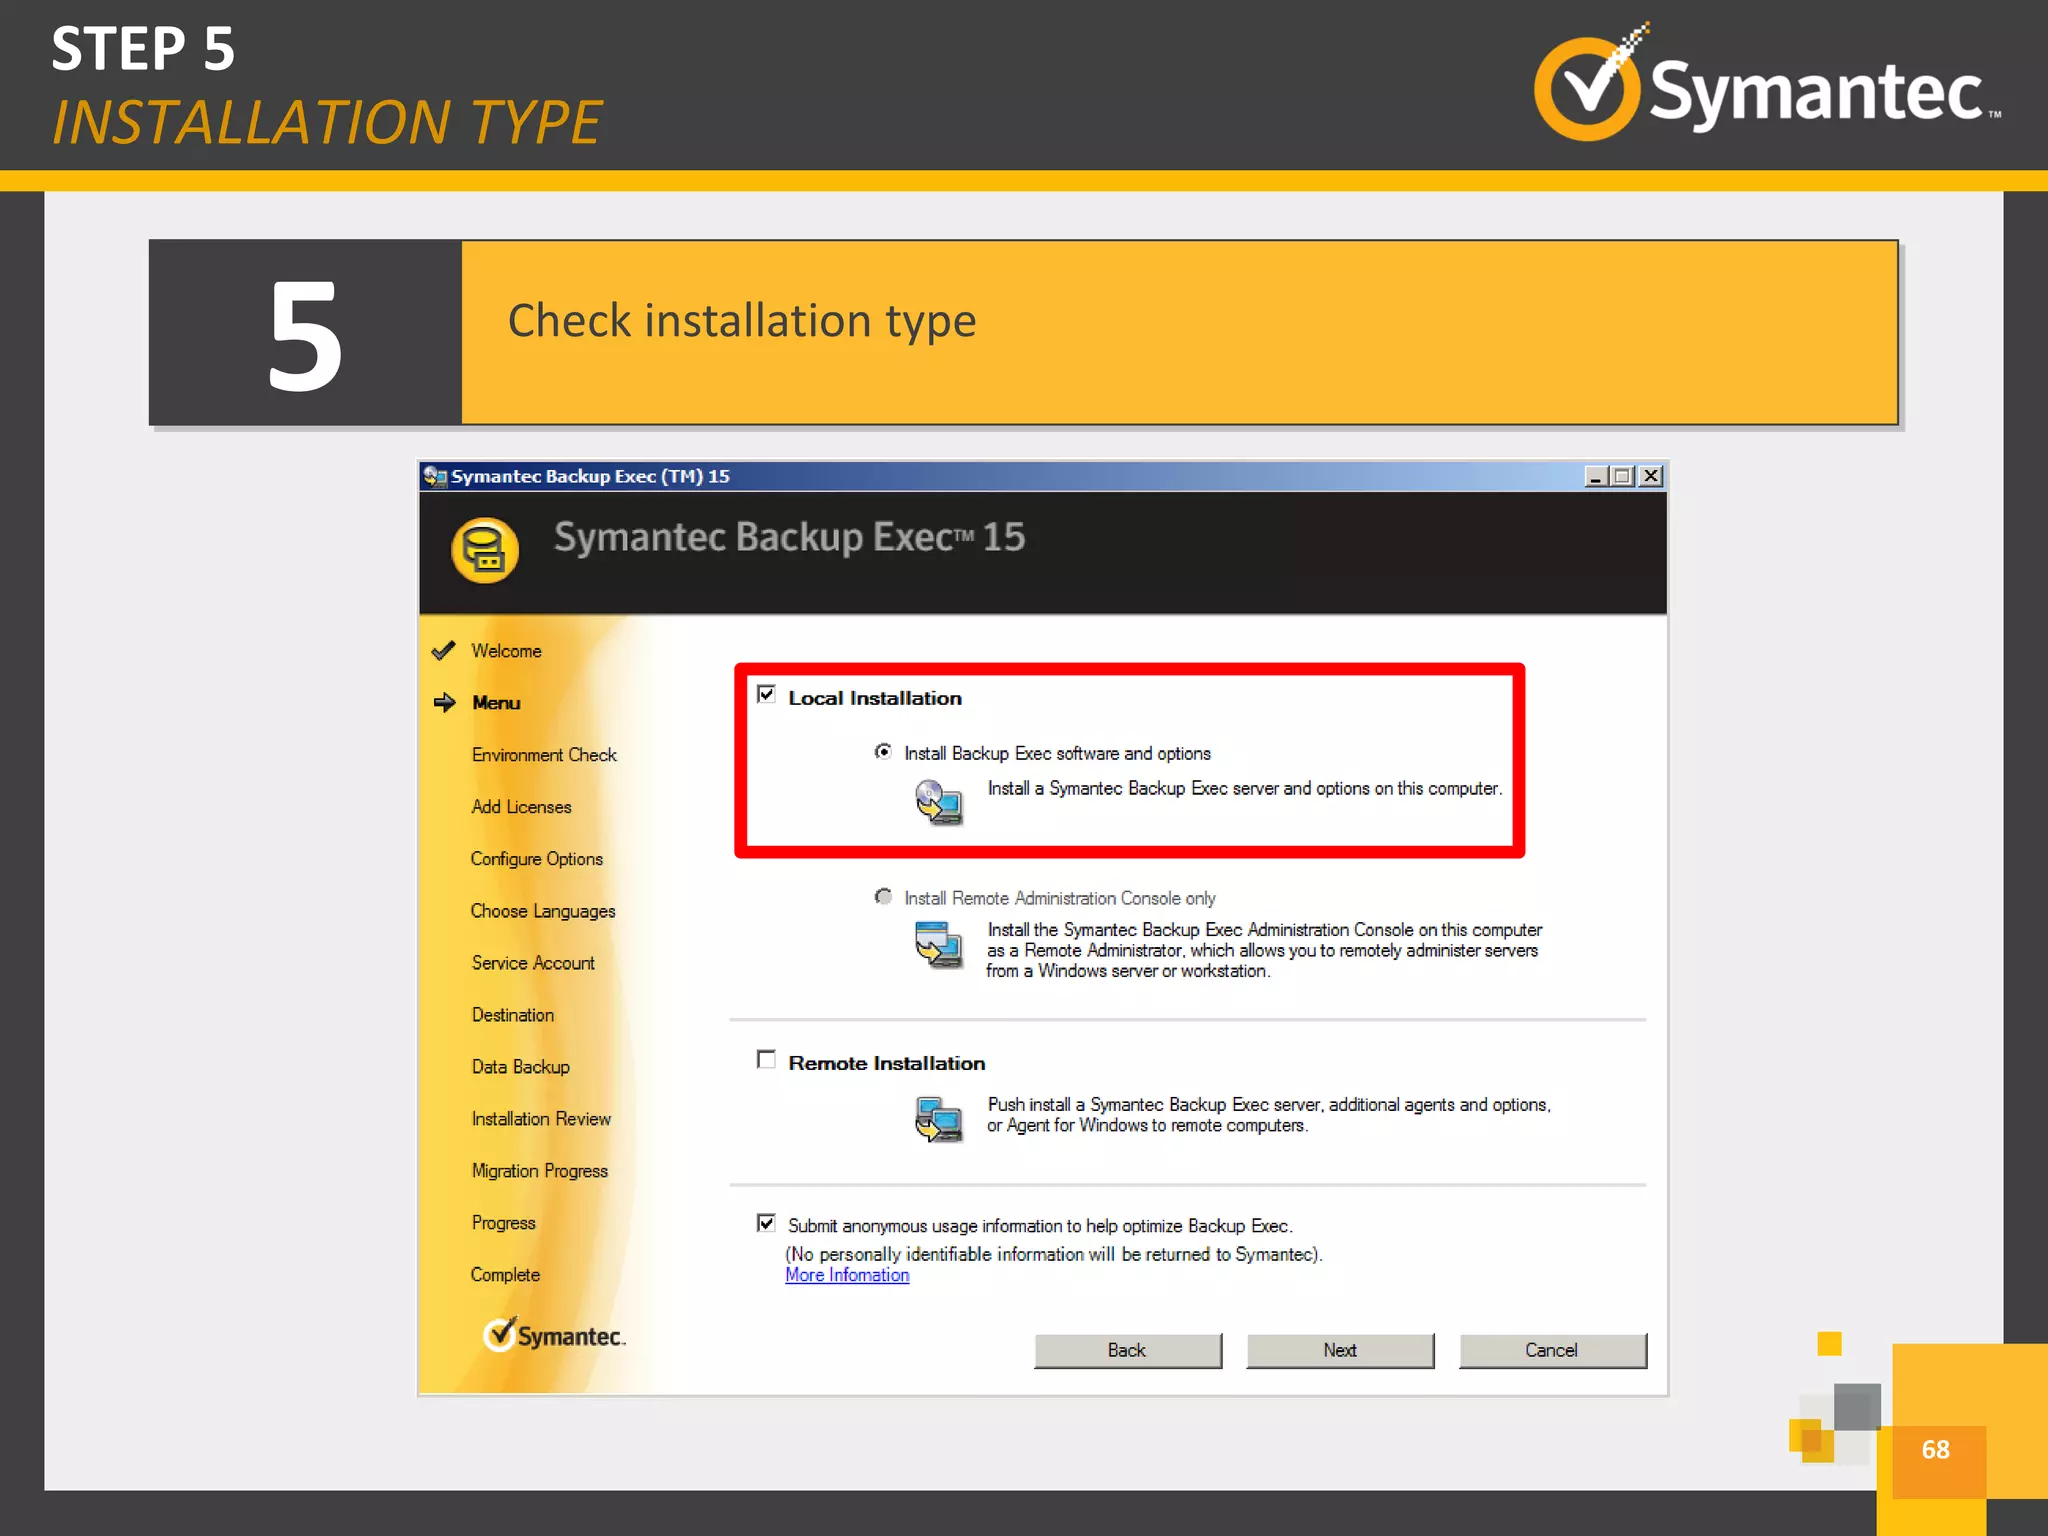Viewport: 2048px width, 1536px height.
Task: Select Welcome in the steps list
Action: [506, 651]
